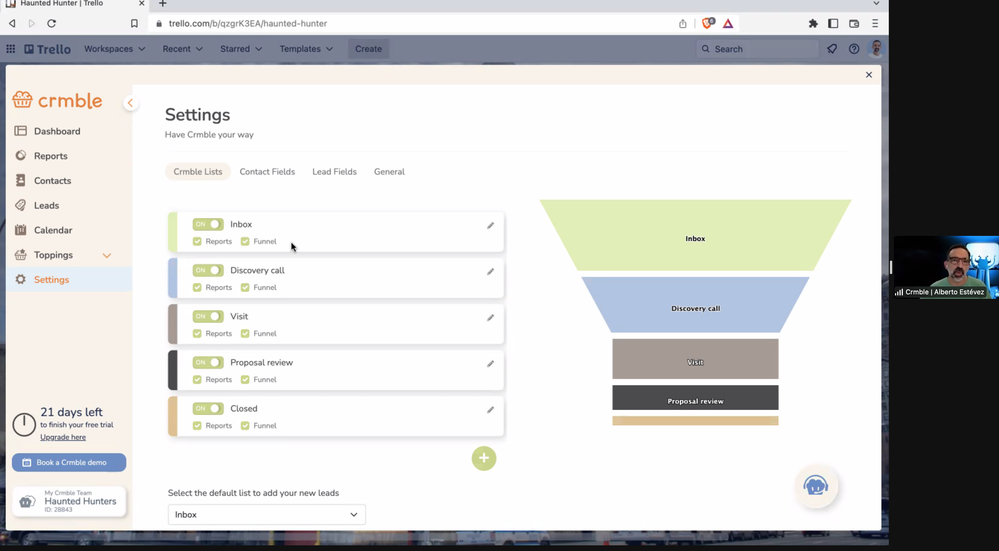Click the Inbox green funnel segment
999x551 pixels.
(x=695, y=235)
